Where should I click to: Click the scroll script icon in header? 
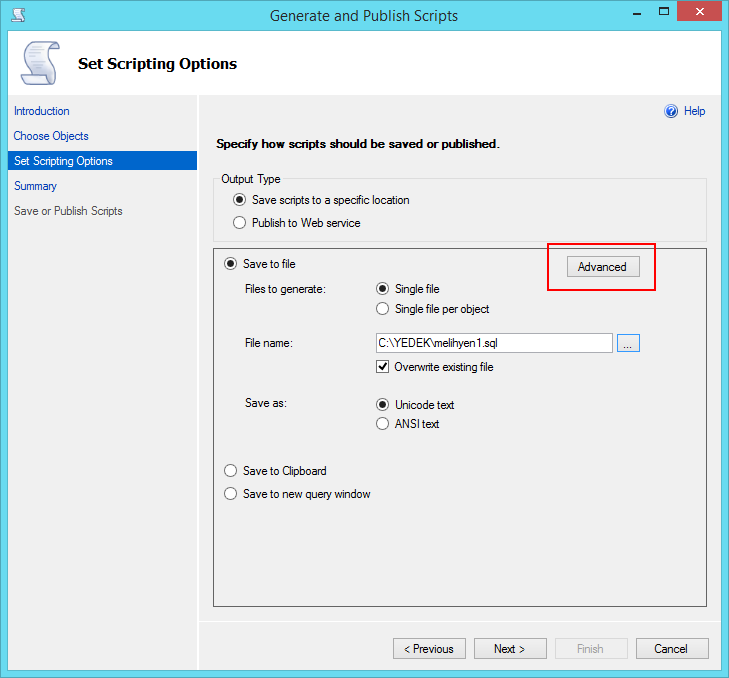[41, 64]
